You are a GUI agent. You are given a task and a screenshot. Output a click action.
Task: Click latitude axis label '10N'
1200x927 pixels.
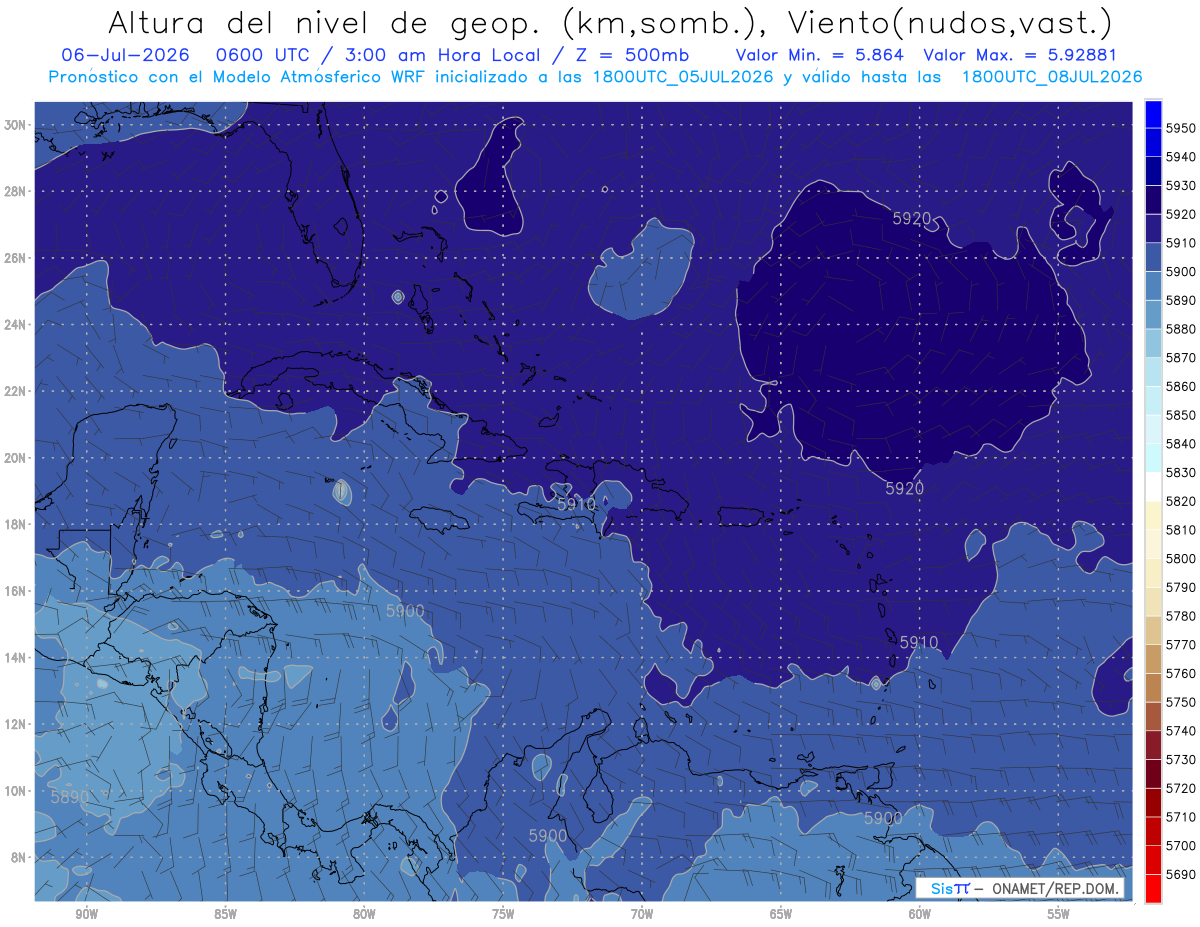pyautogui.click(x=14, y=791)
